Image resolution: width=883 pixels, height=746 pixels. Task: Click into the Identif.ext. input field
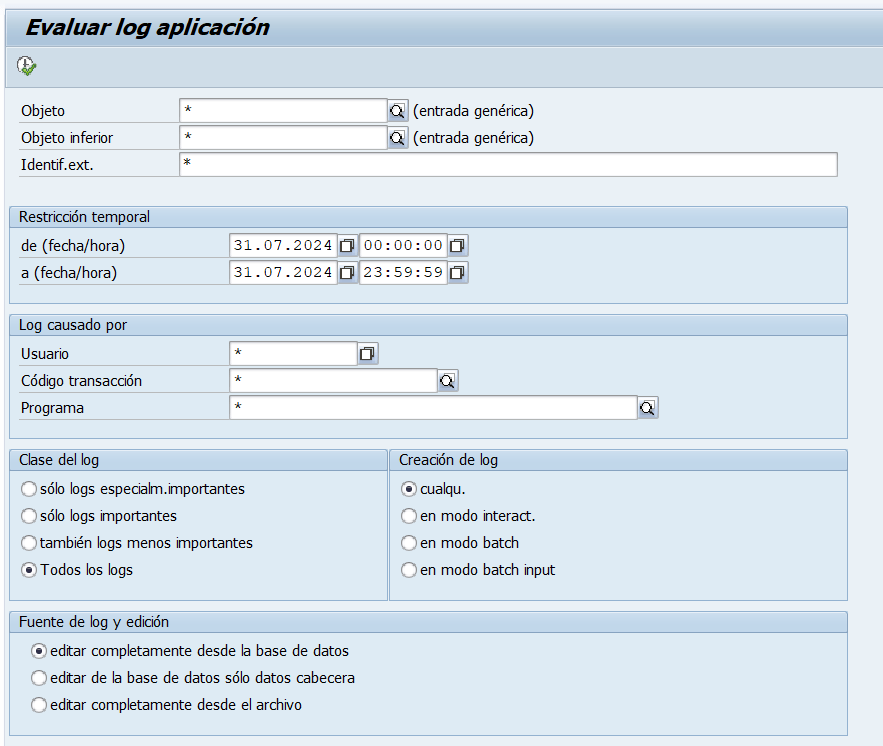pyautogui.click(x=508, y=165)
